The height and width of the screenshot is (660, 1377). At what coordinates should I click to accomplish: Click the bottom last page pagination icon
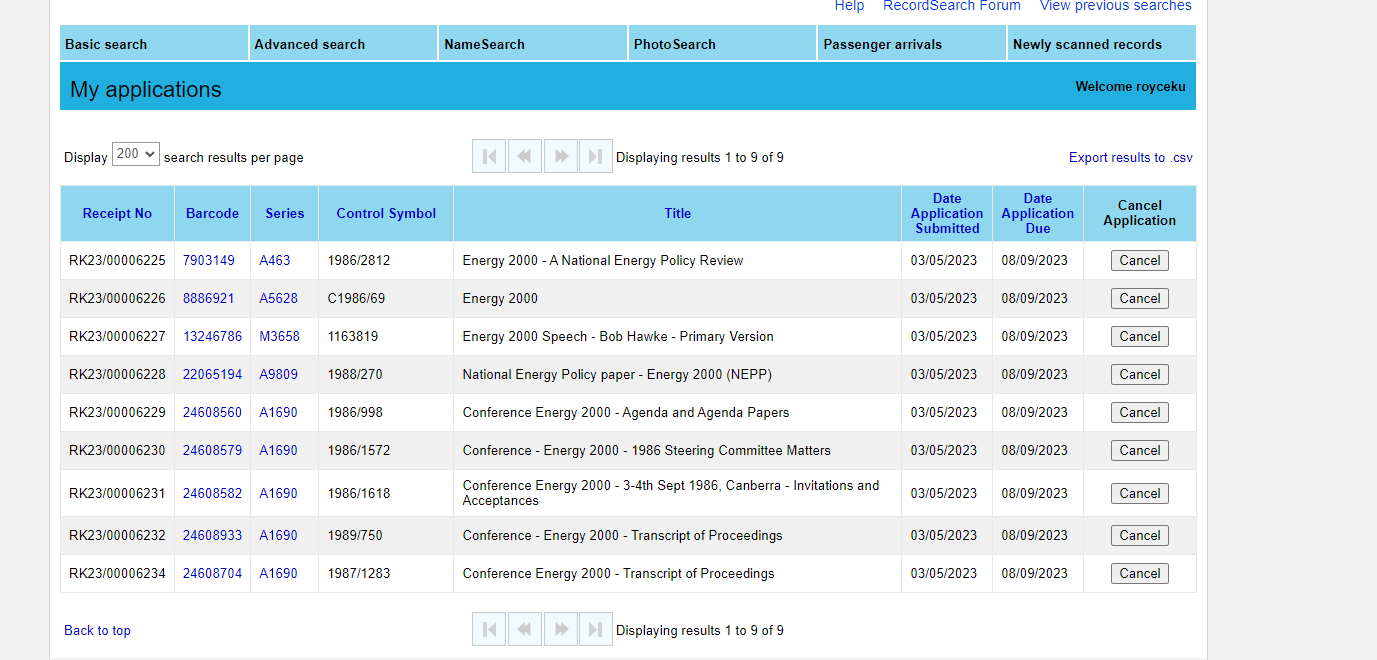coord(596,629)
